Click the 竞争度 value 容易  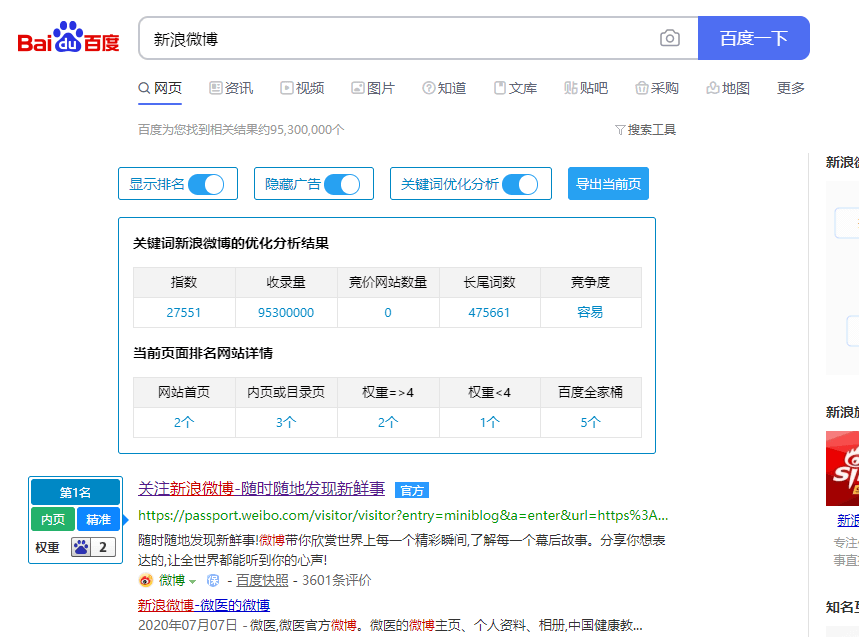(590, 312)
